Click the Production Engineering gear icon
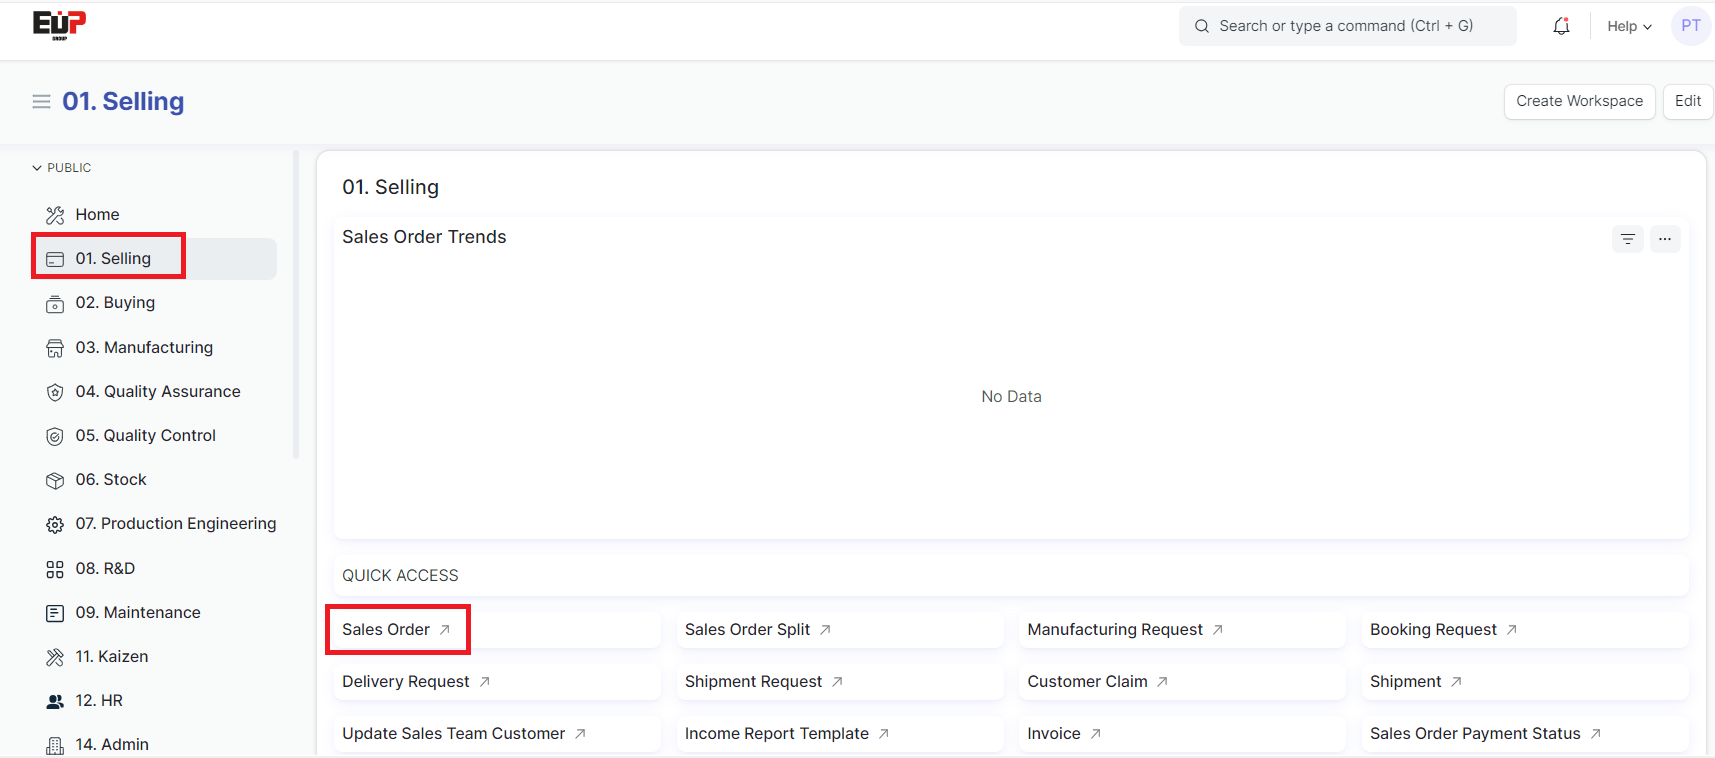 tap(55, 524)
